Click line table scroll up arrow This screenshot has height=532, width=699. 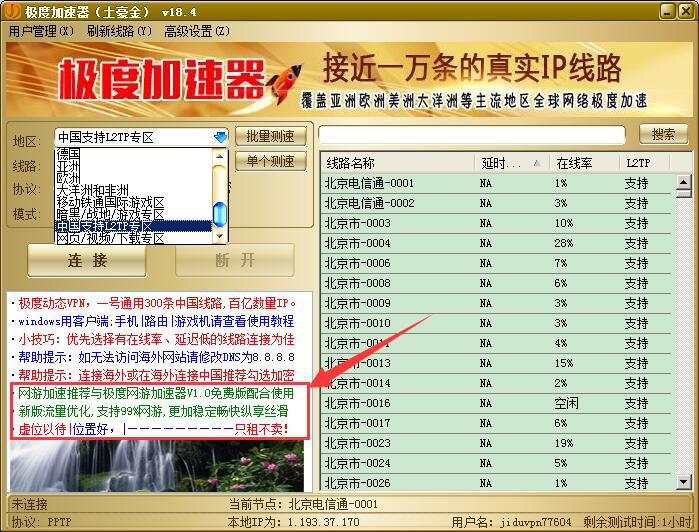coord(684,181)
